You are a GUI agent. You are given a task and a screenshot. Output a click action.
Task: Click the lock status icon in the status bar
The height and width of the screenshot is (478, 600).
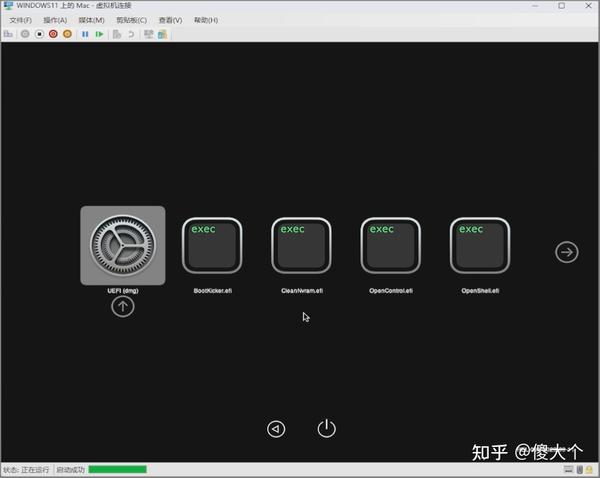tap(590, 470)
